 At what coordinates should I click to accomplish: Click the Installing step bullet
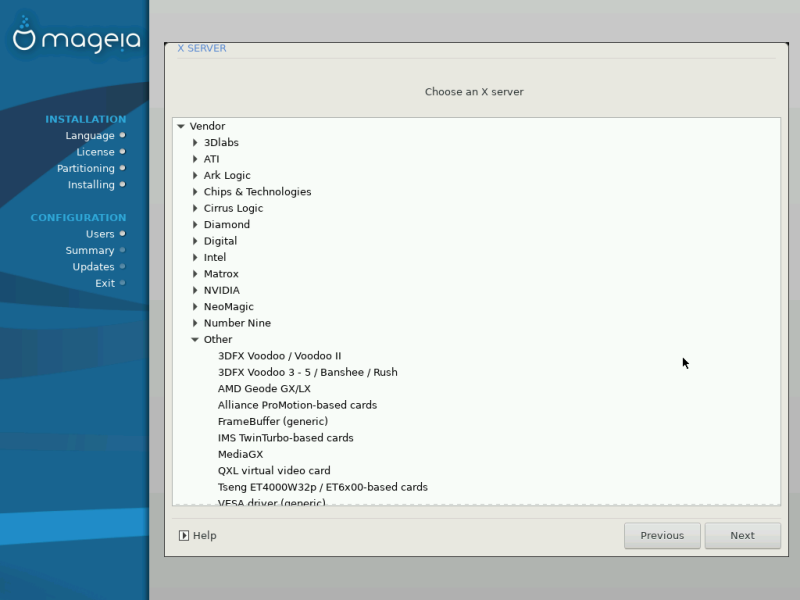point(122,184)
